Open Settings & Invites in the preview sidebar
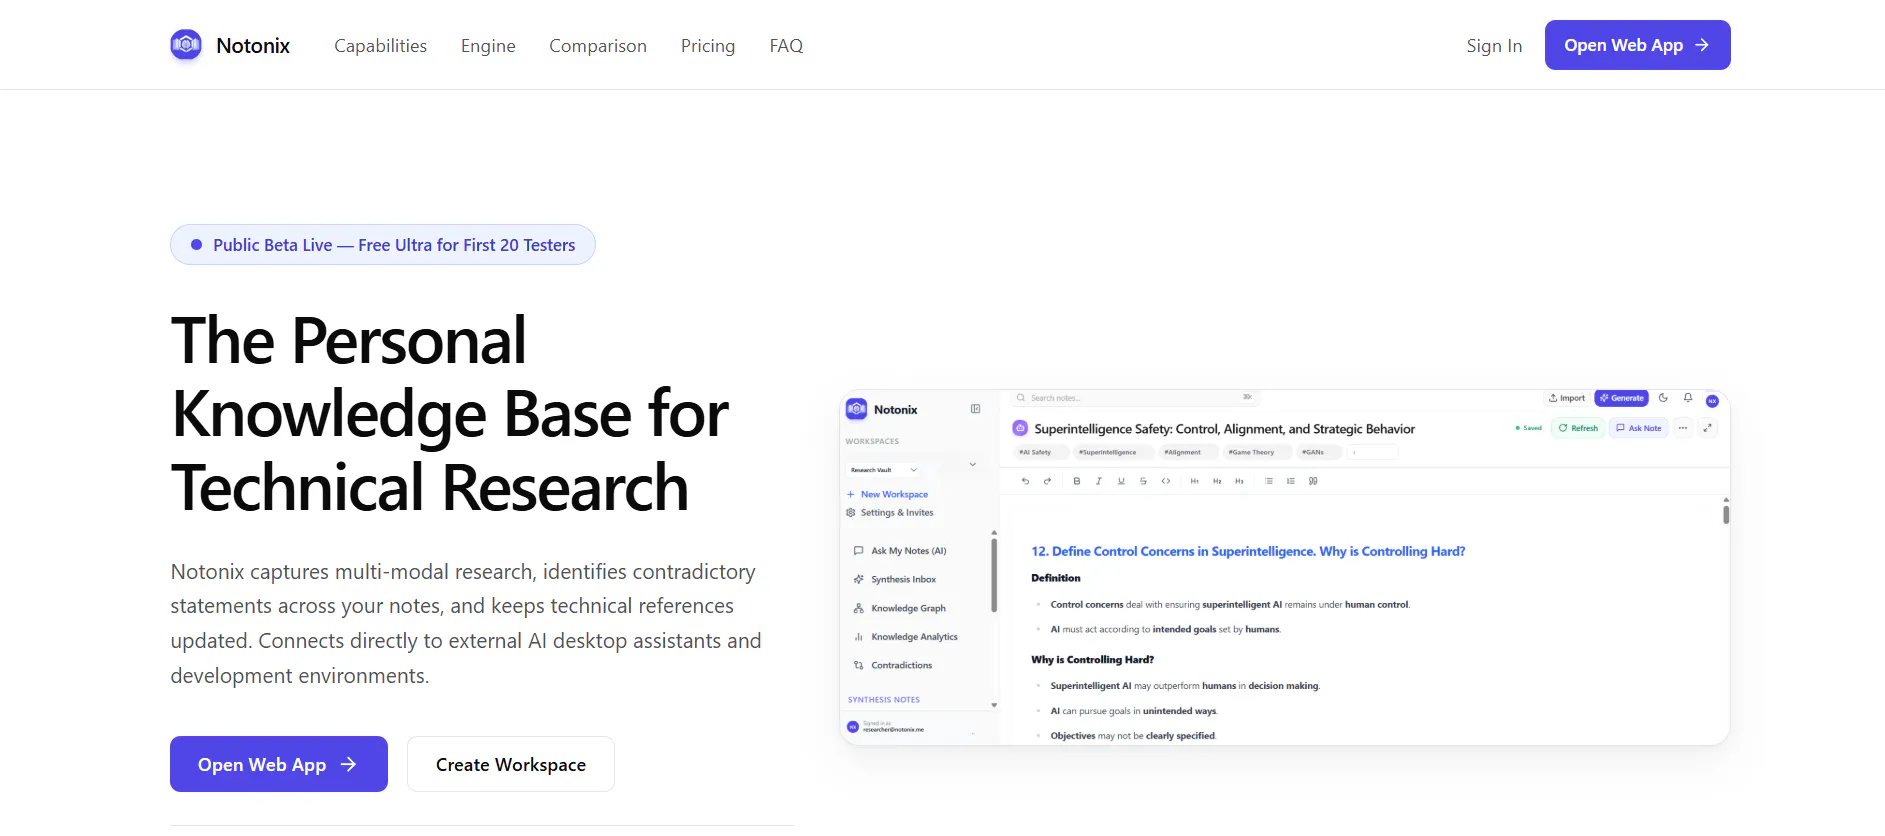 [890, 512]
